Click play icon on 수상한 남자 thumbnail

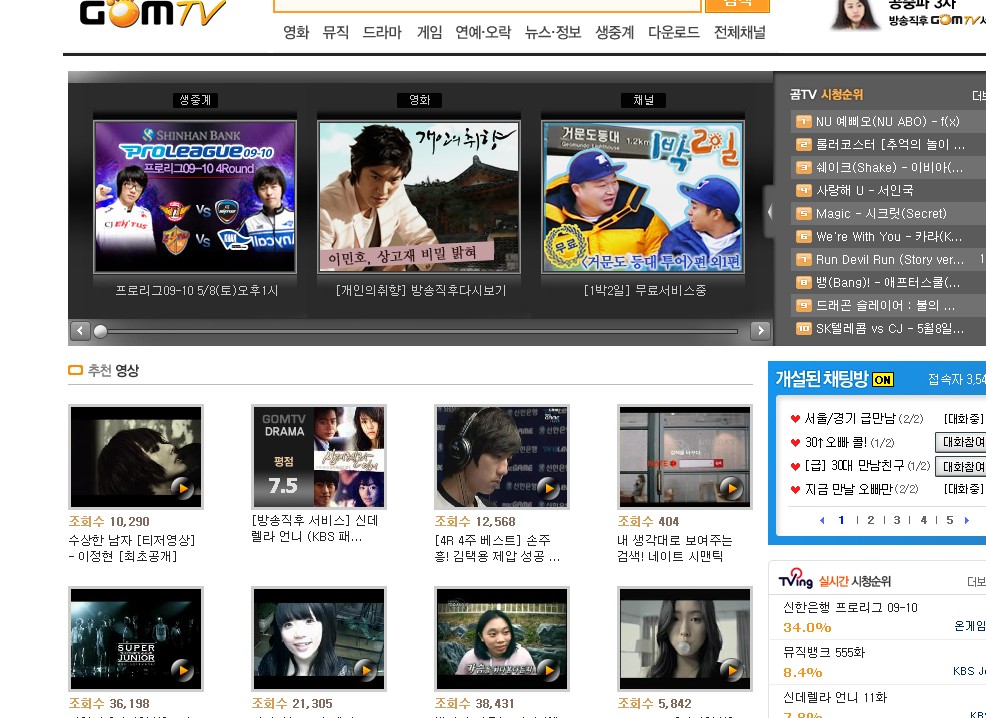[181, 488]
